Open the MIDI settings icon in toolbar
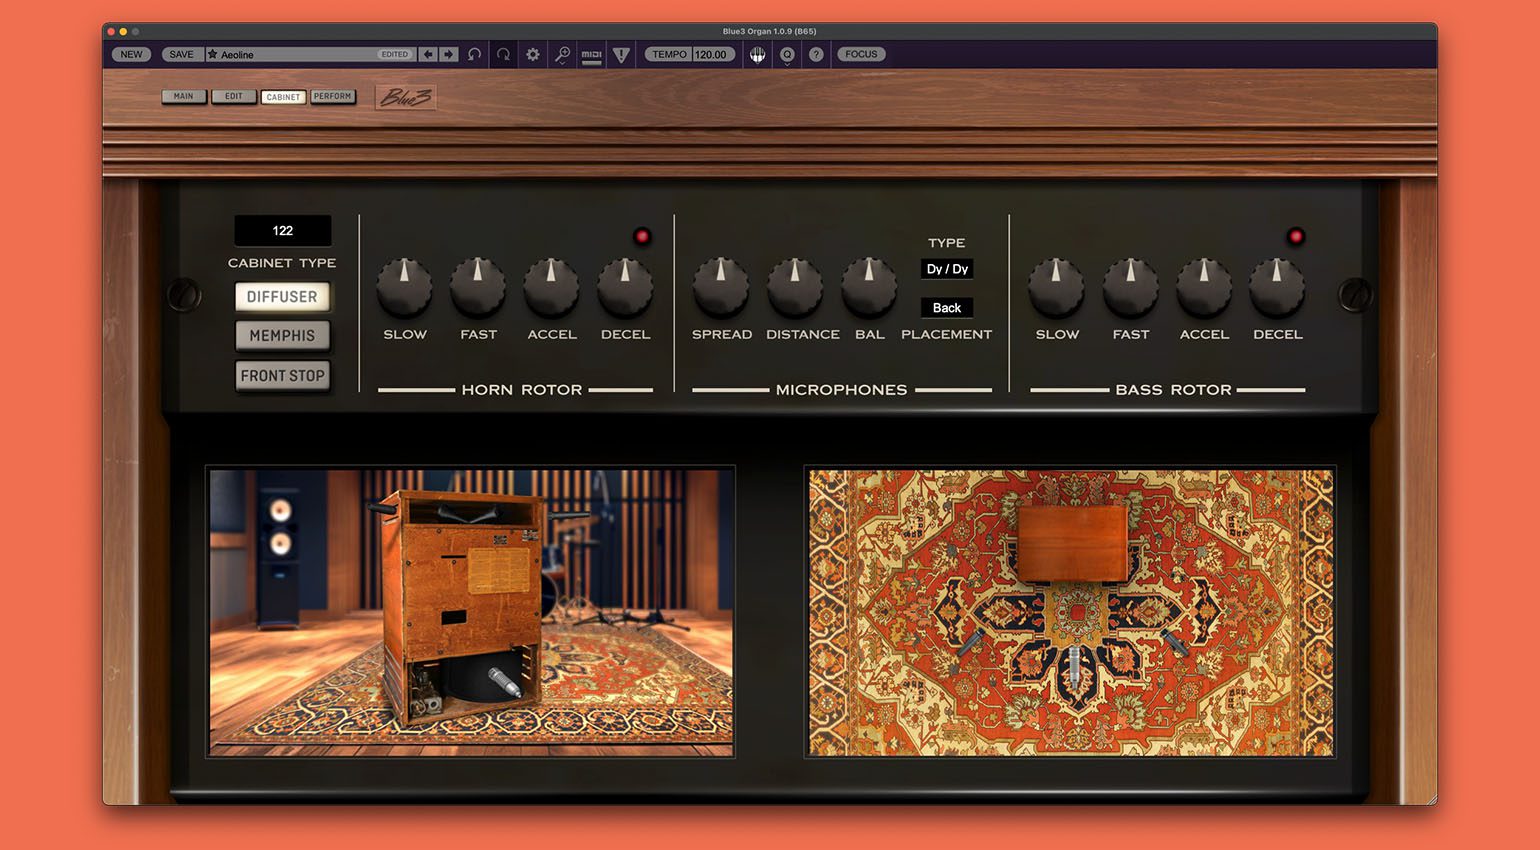 coord(591,54)
